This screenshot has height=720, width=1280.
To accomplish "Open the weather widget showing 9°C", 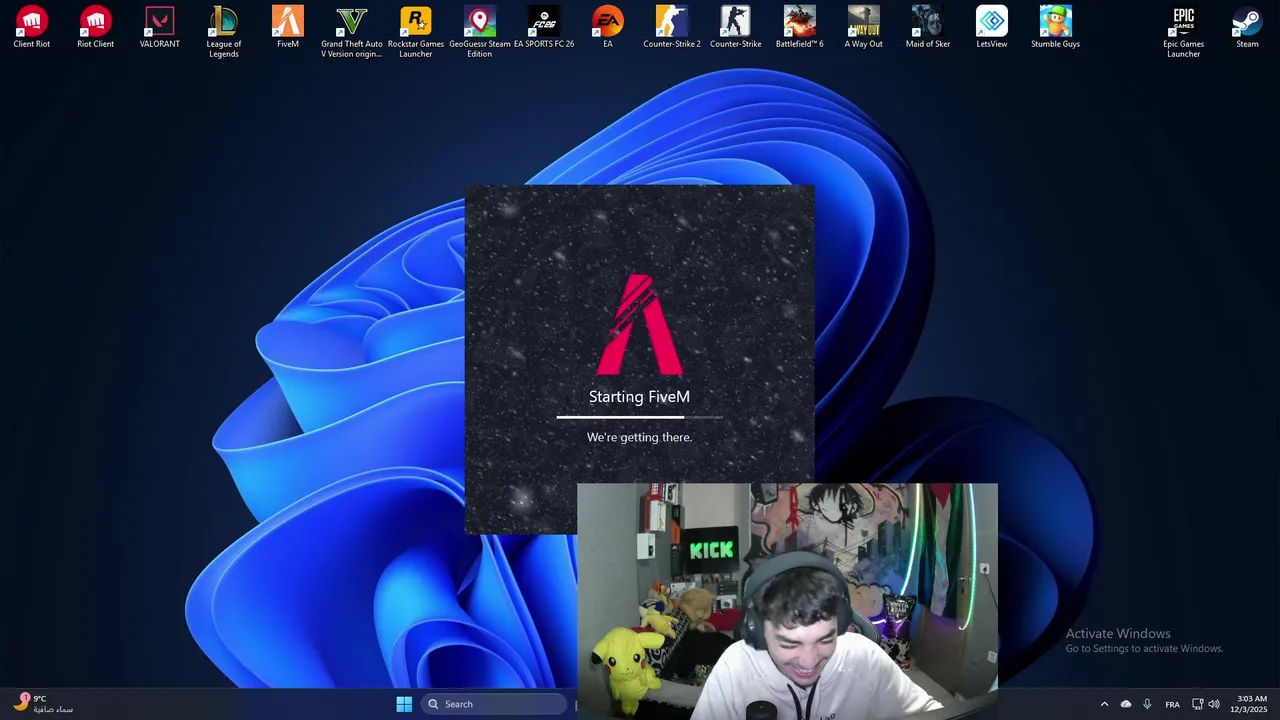I will point(44,704).
